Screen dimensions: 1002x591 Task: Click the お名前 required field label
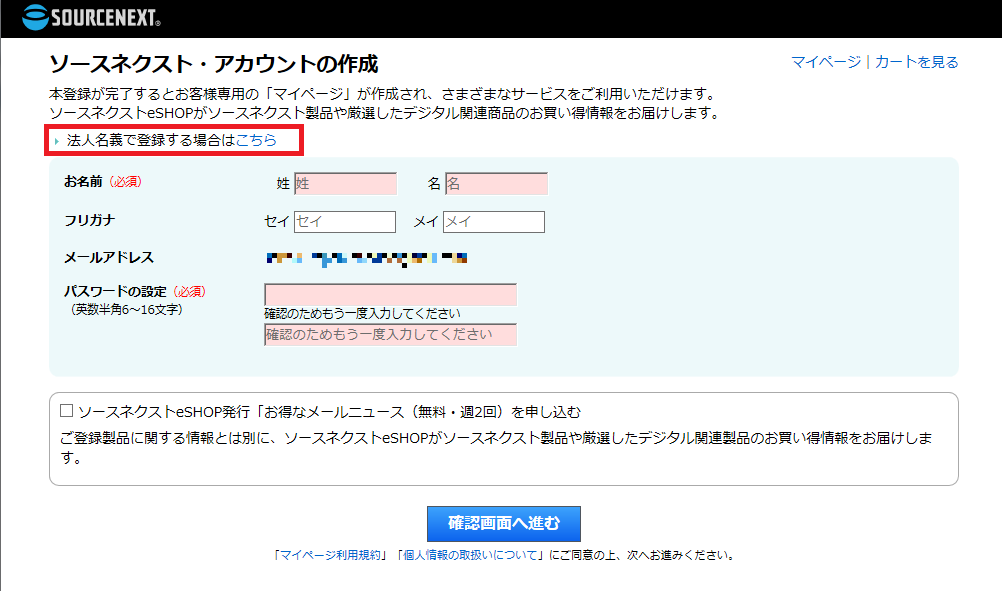point(83,181)
